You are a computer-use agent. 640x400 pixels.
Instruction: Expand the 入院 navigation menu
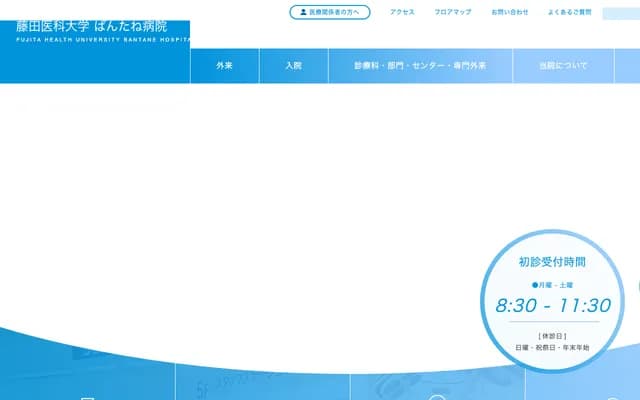pyautogui.click(x=292, y=65)
